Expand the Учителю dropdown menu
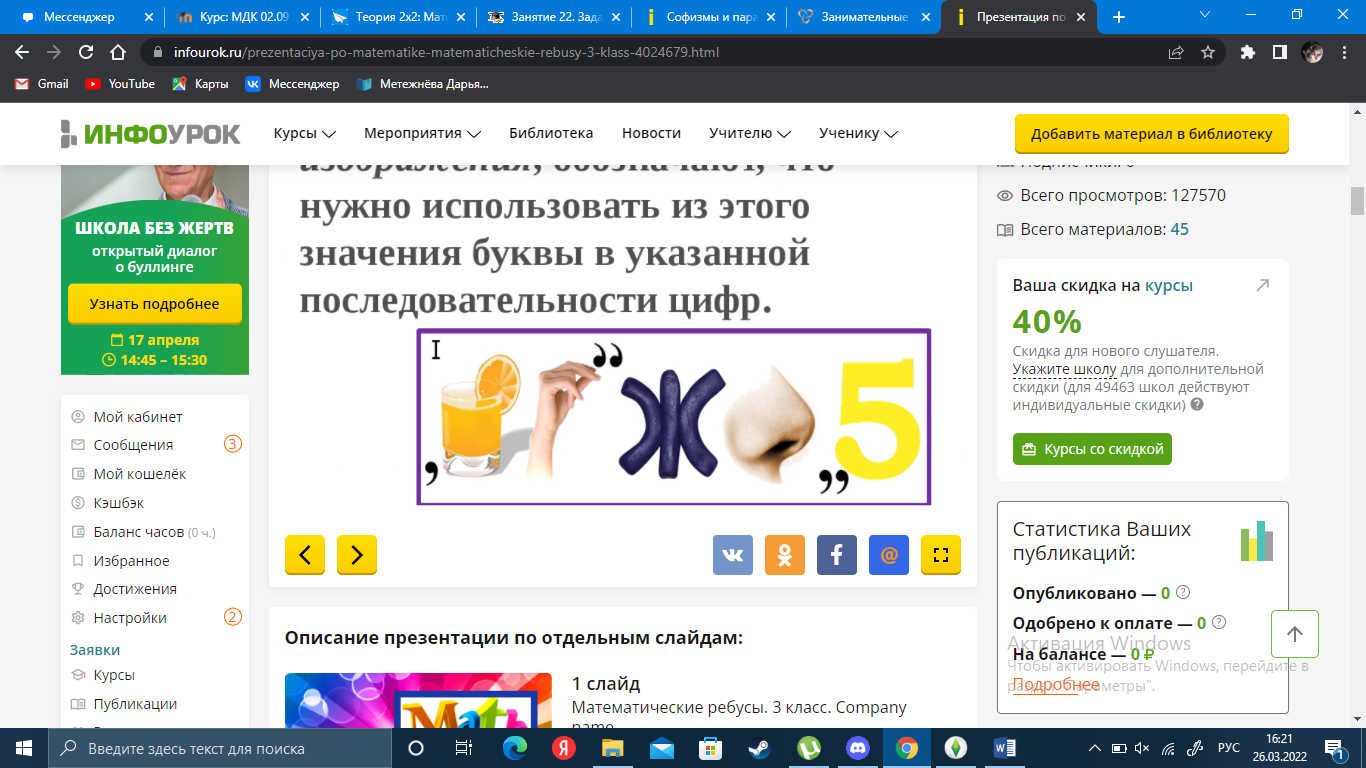 click(x=750, y=133)
